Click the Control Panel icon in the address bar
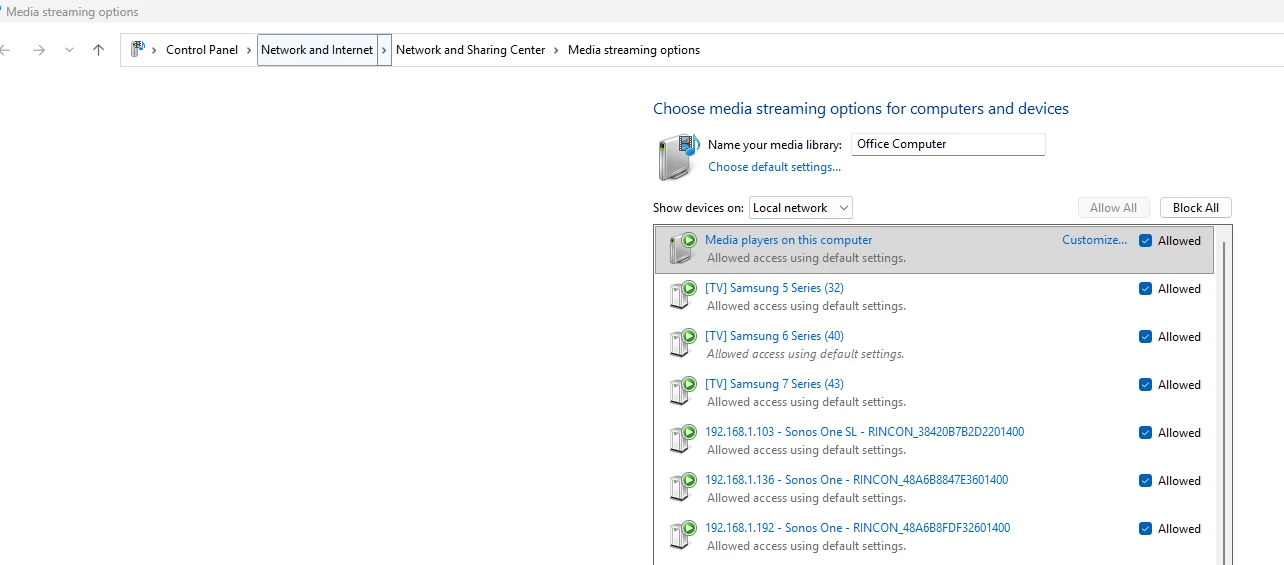1284x565 pixels. click(138, 50)
